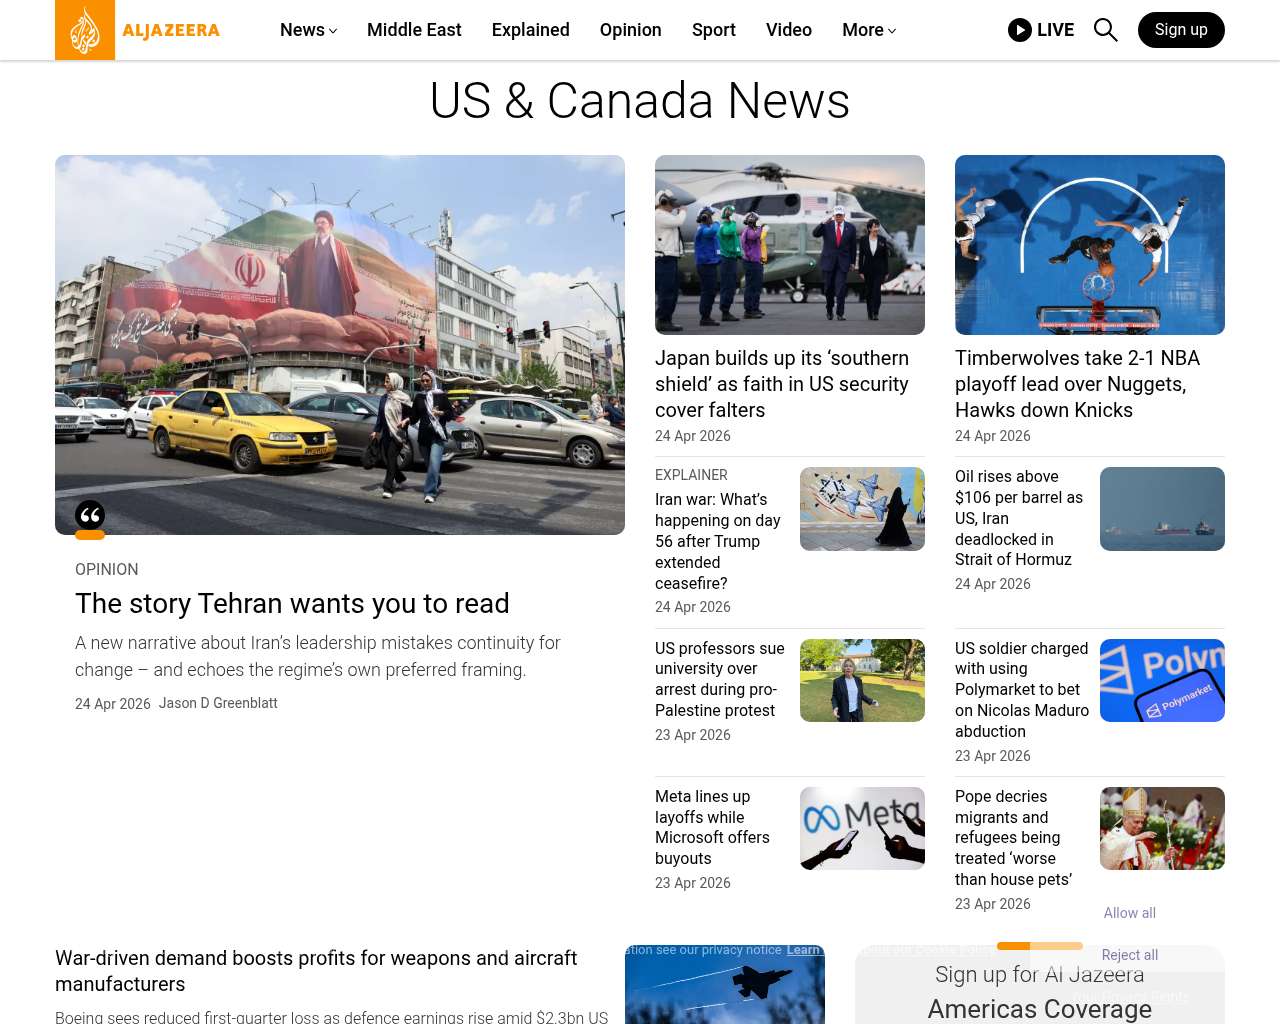Click the opinion quote mark icon
Image resolution: width=1280 pixels, height=1024 pixels.
point(90,516)
